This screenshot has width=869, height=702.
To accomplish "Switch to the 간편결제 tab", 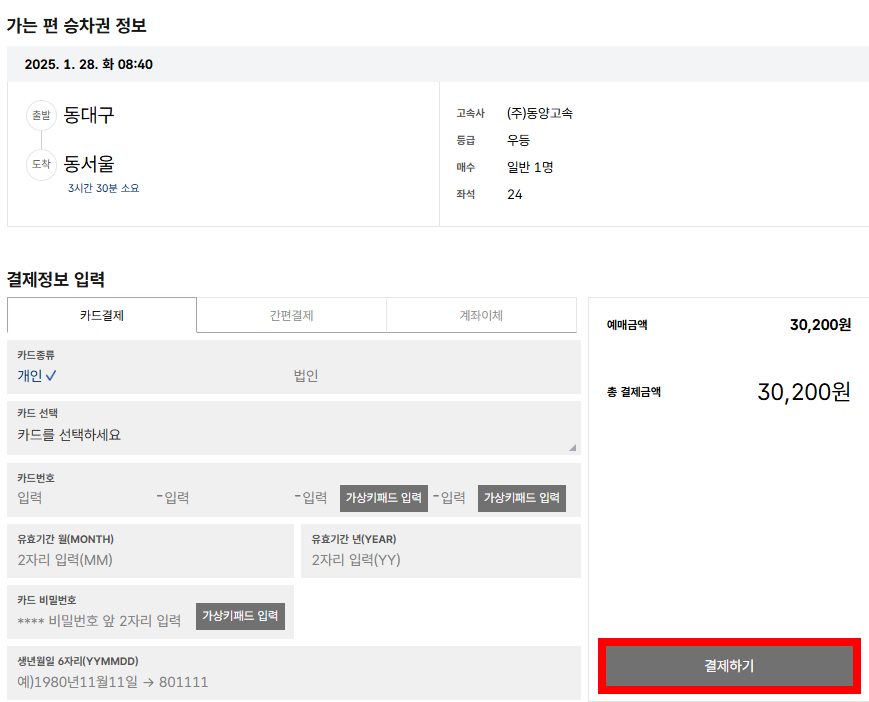I will 292,315.
